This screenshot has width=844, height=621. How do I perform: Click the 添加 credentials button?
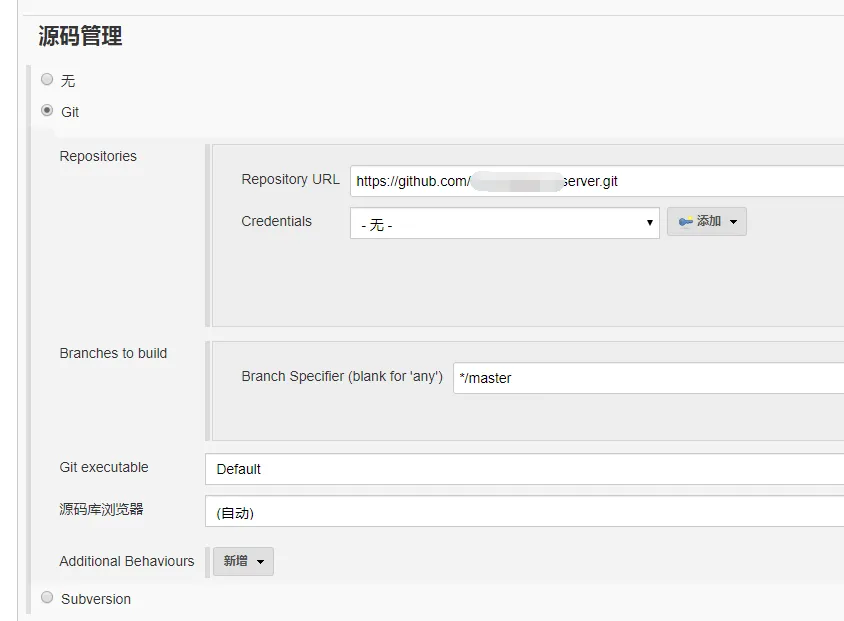(x=707, y=221)
